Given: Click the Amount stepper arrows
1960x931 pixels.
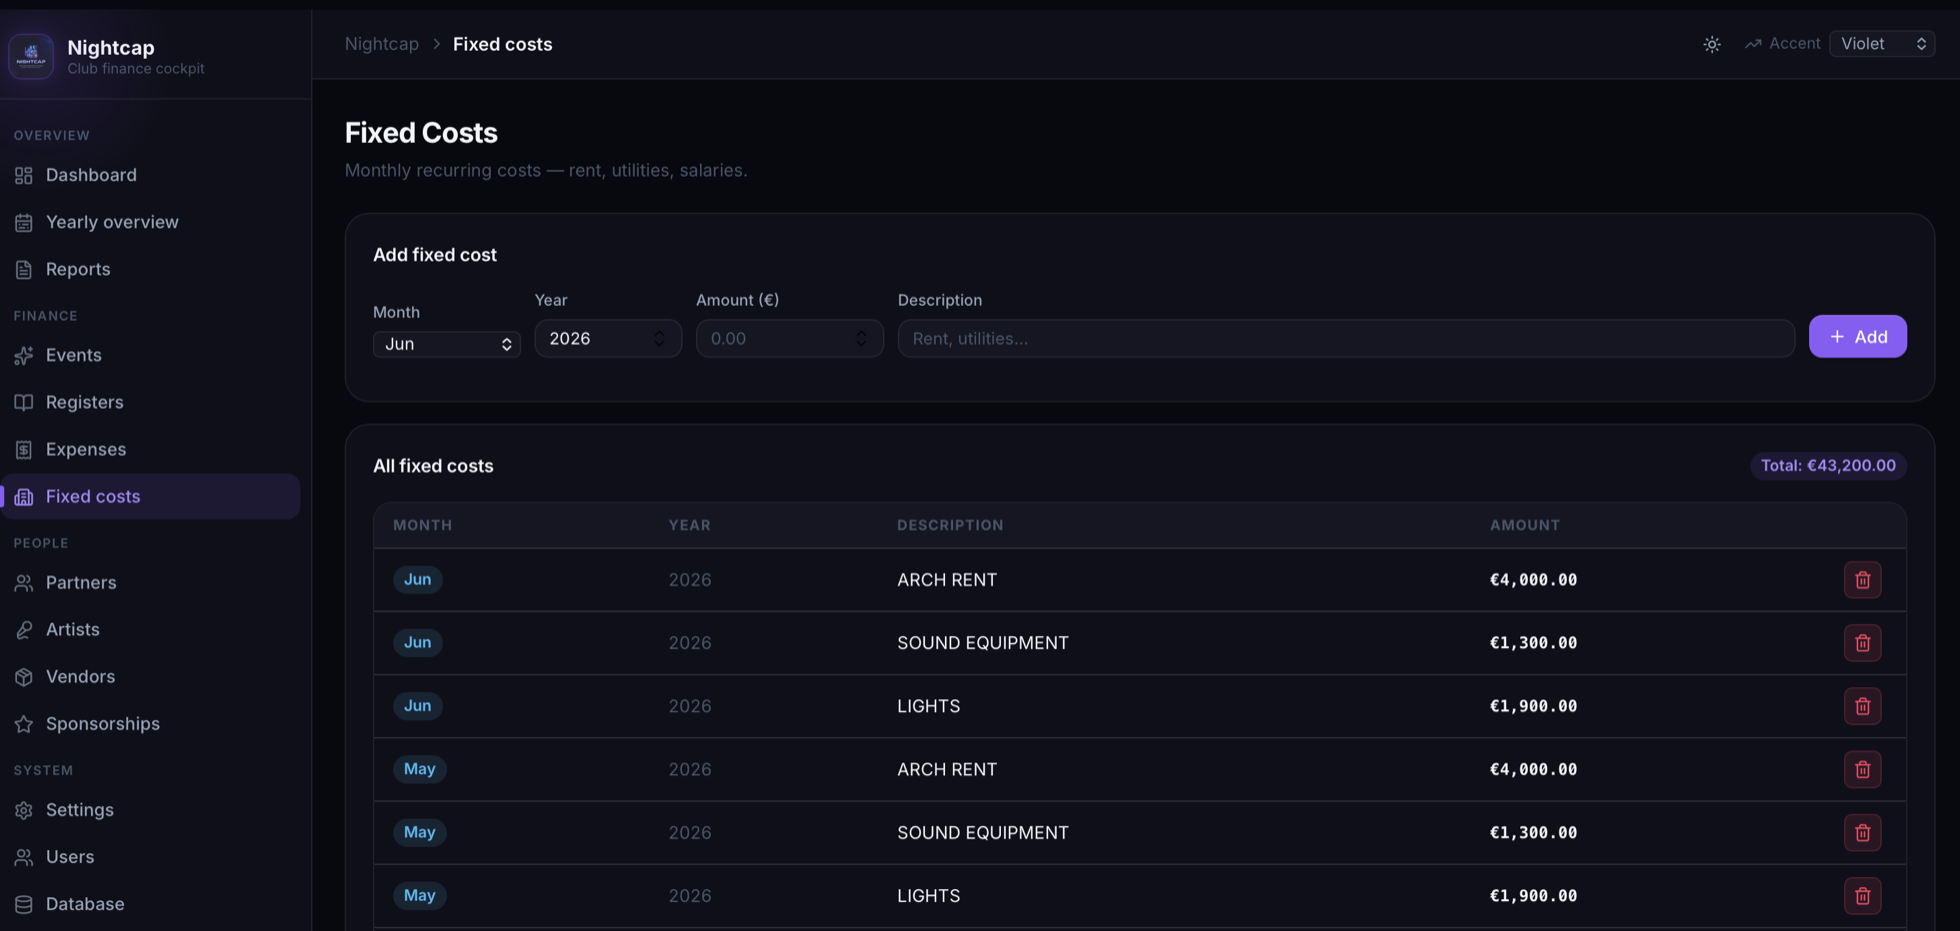Looking at the screenshot, I should (861, 338).
